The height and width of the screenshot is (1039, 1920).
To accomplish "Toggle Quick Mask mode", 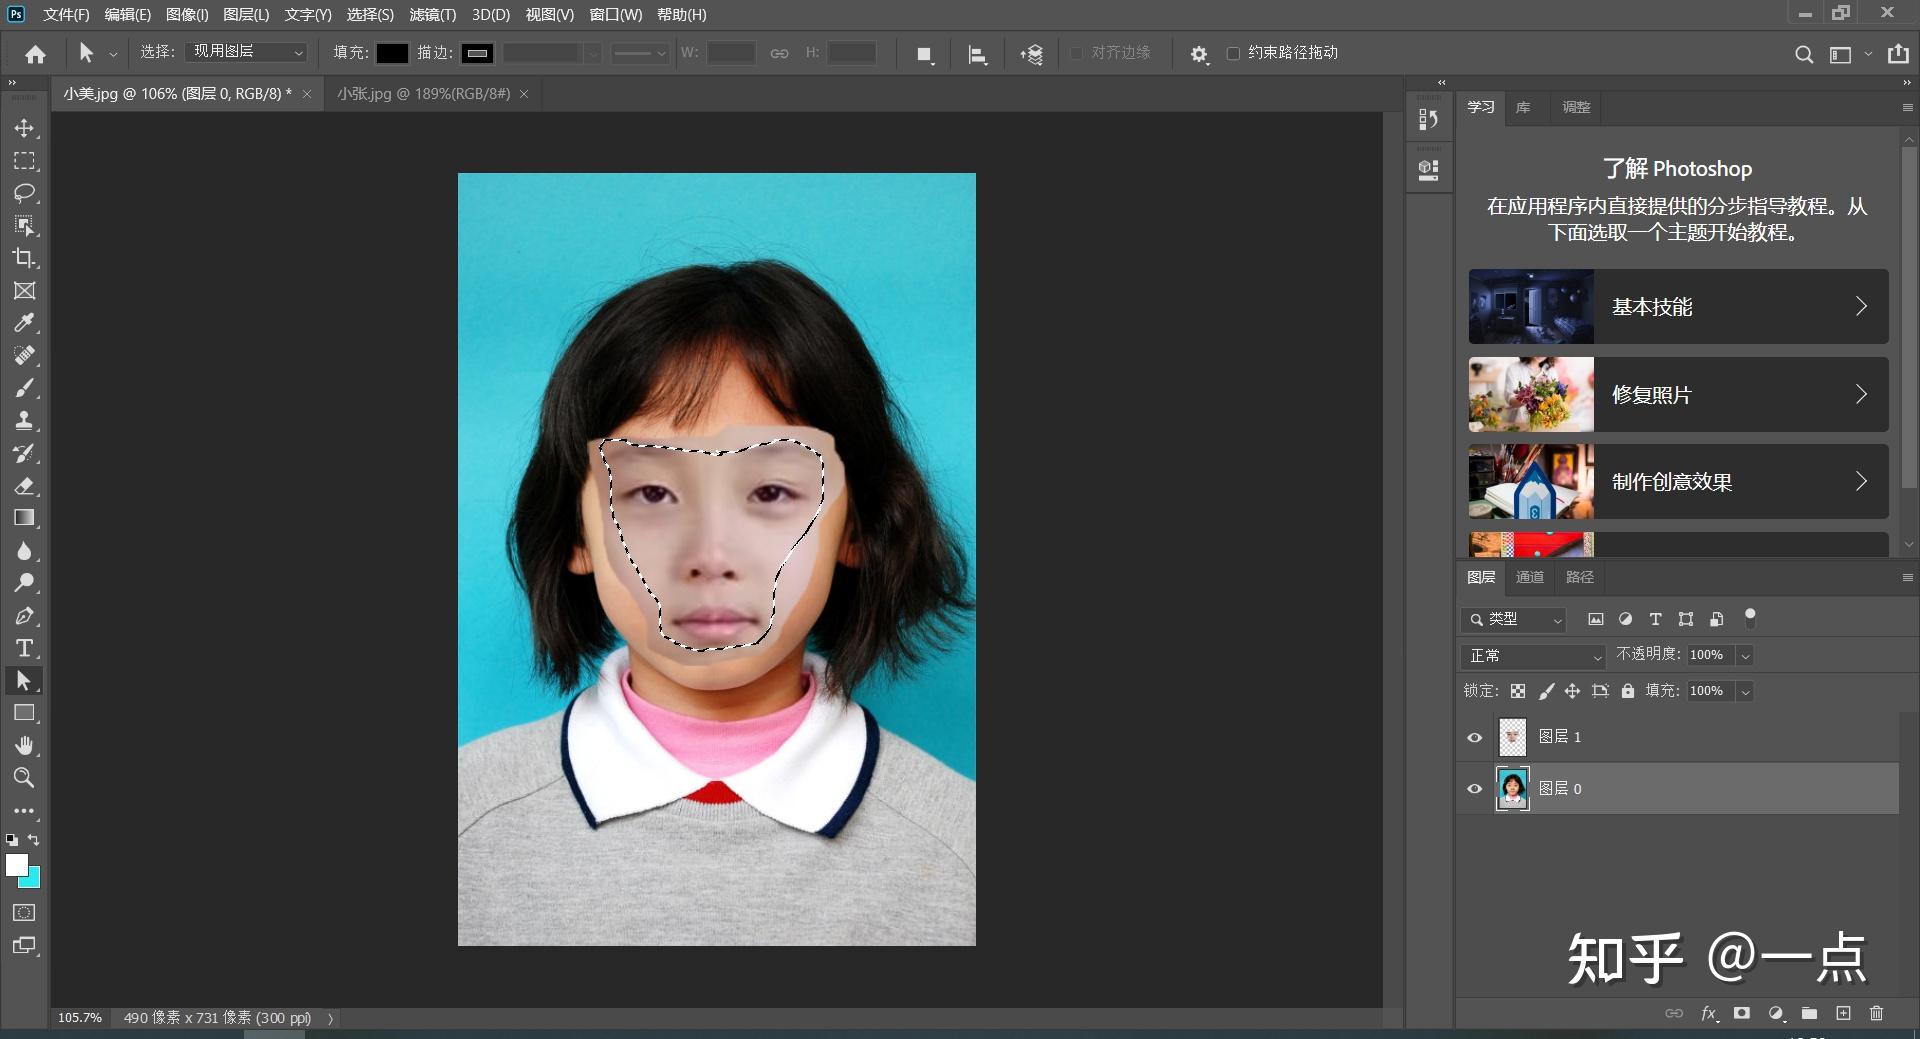I will [x=24, y=912].
